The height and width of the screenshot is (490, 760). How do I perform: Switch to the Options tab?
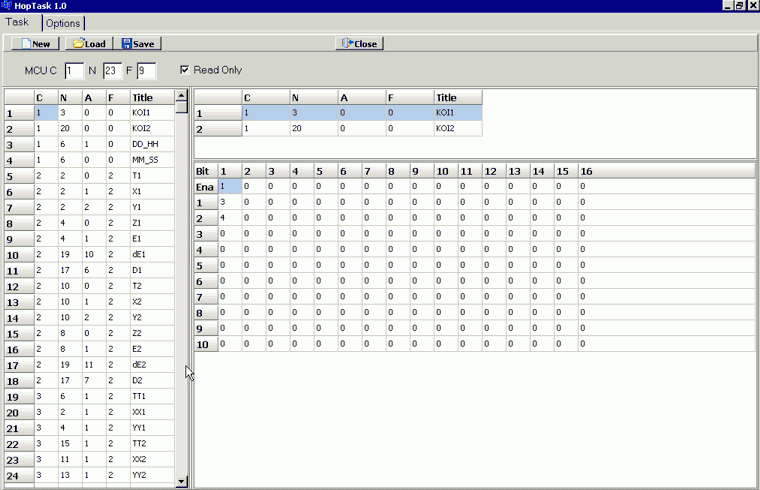point(63,23)
